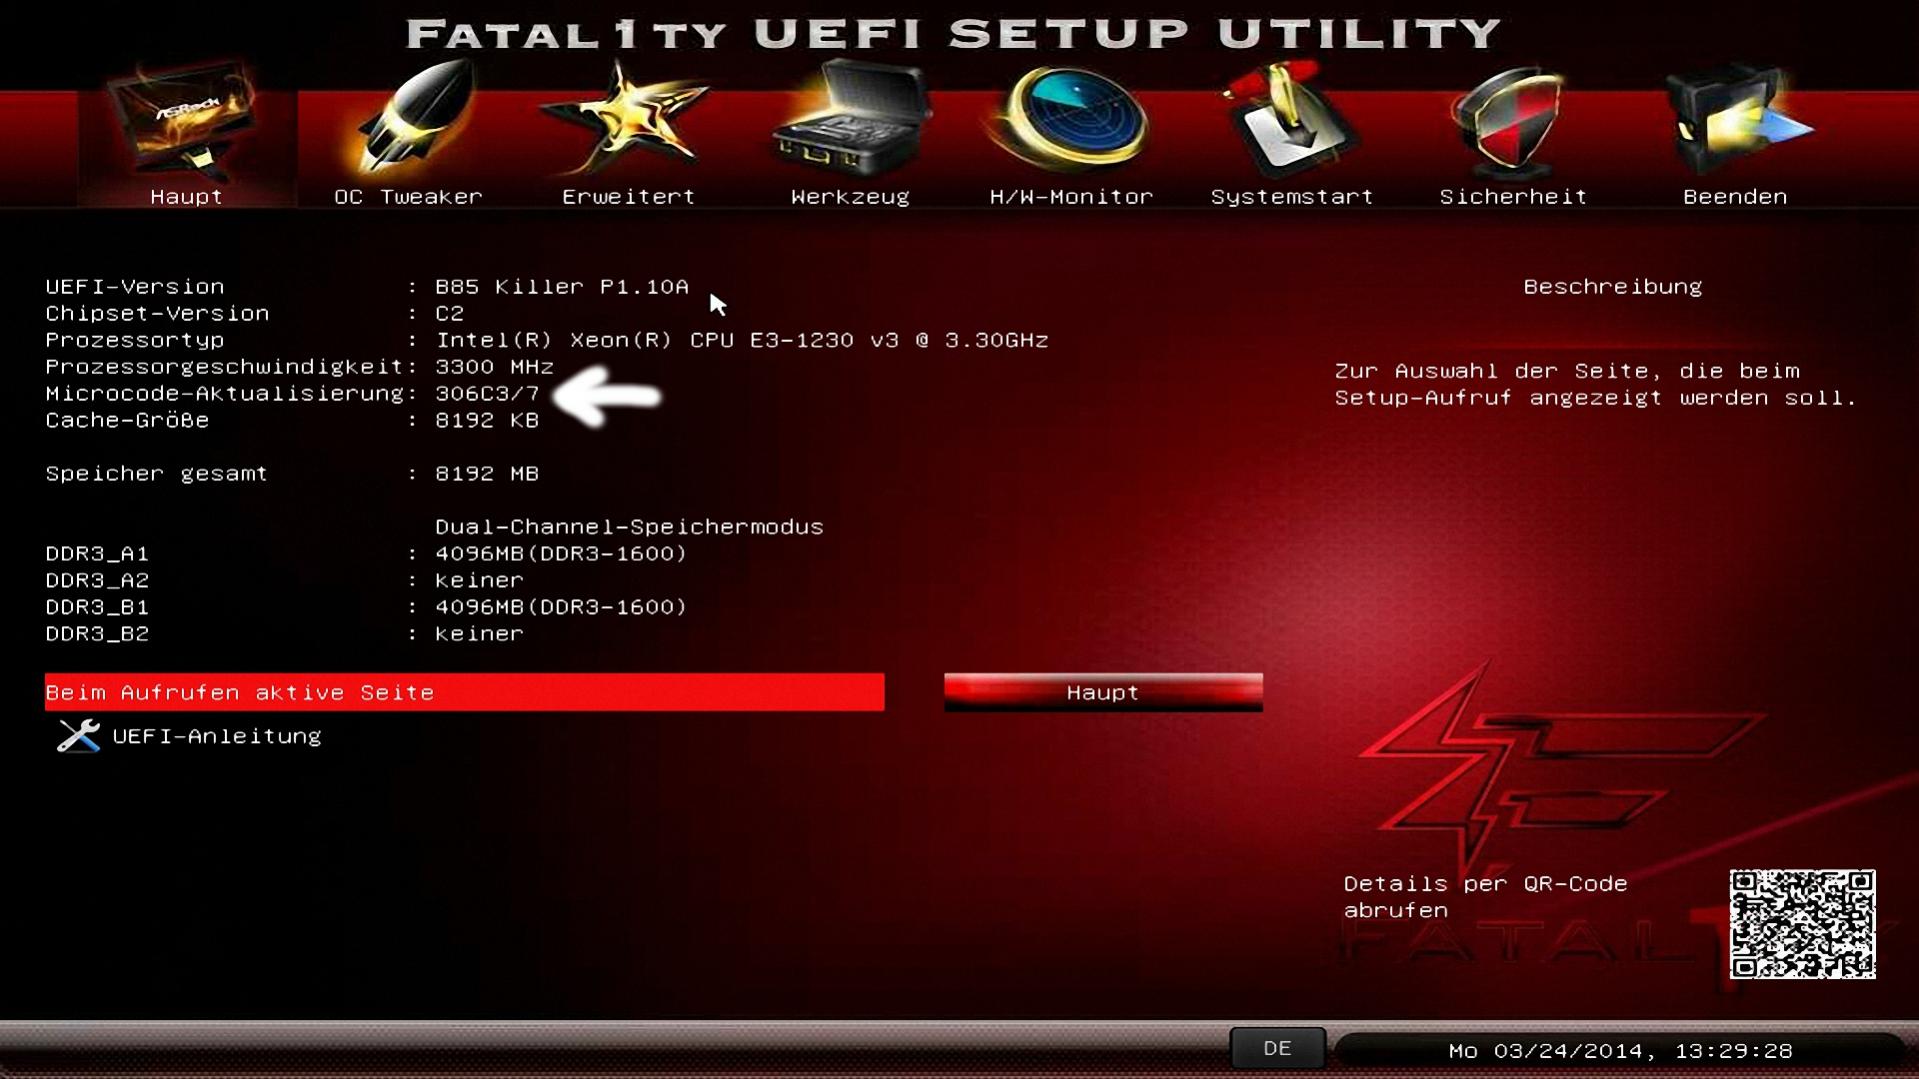The height and width of the screenshot is (1079, 1919).
Task: Select the Beim Aufrufen aktive Seite row
Action: pyautogui.click(x=464, y=692)
